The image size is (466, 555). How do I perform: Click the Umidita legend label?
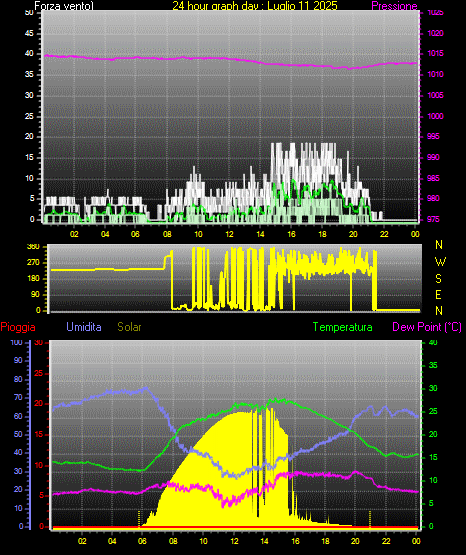coord(84,327)
